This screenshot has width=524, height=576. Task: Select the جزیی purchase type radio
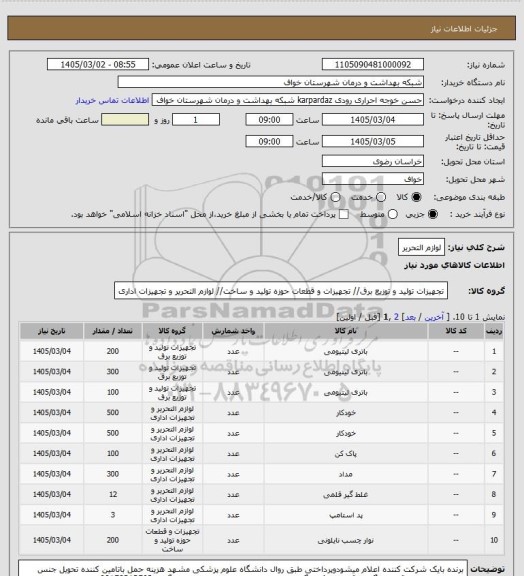coord(433,214)
